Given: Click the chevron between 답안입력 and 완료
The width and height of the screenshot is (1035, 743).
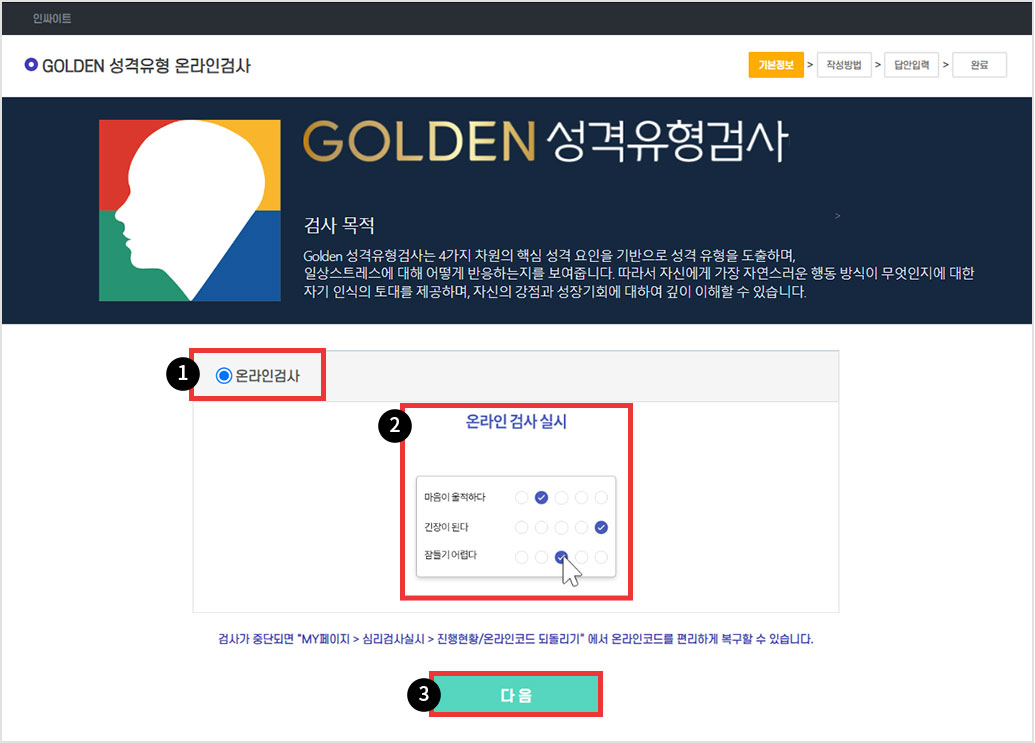Looking at the screenshot, I should coord(946,64).
